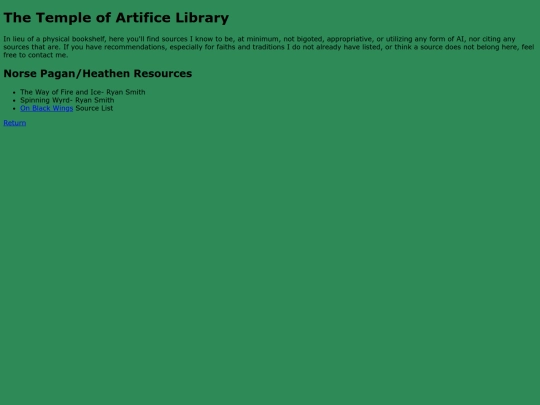Click 'The Temple of Artifice Library' heading
The height and width of the screenshot is (405, 540).
116,18
